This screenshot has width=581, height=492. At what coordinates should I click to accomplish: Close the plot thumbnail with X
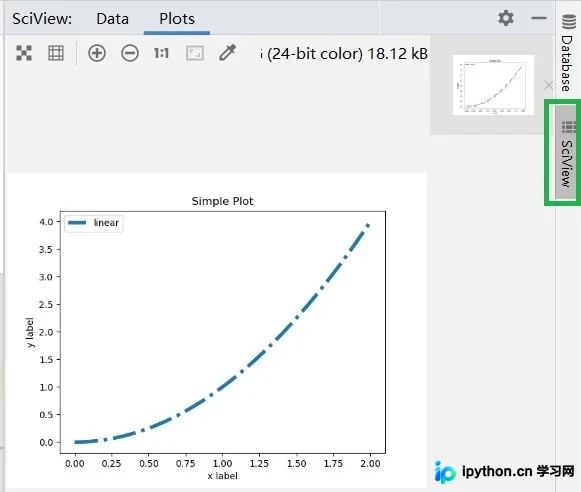548,85
